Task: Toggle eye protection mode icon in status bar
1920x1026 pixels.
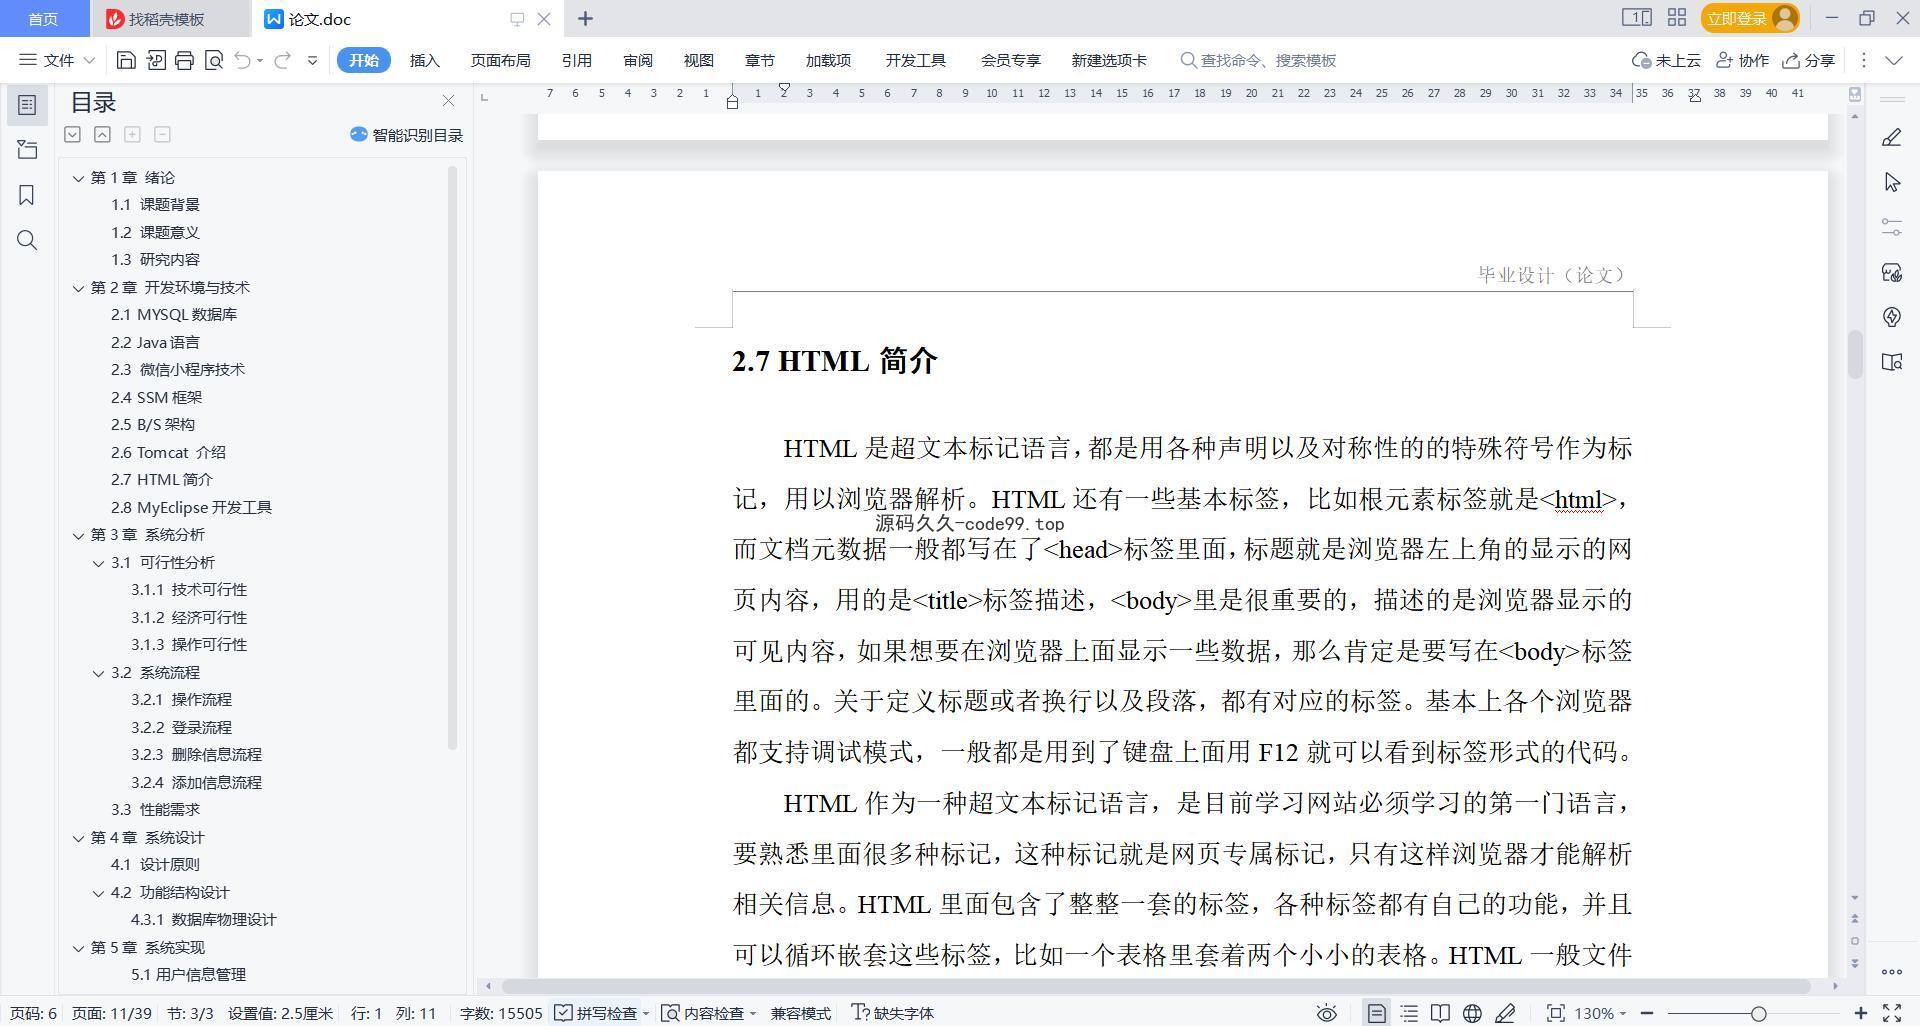Action: click(1326, 1013)
